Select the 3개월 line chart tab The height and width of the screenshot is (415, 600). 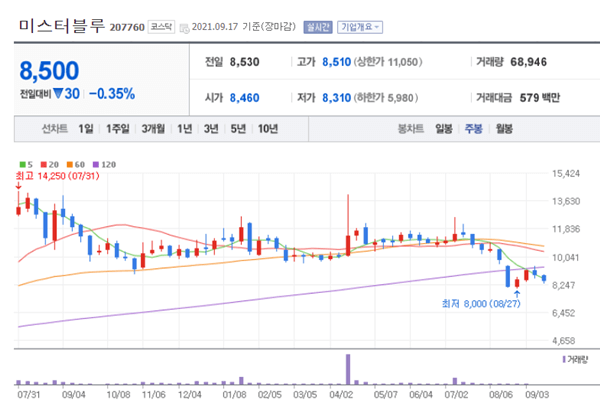pos(153,129)
